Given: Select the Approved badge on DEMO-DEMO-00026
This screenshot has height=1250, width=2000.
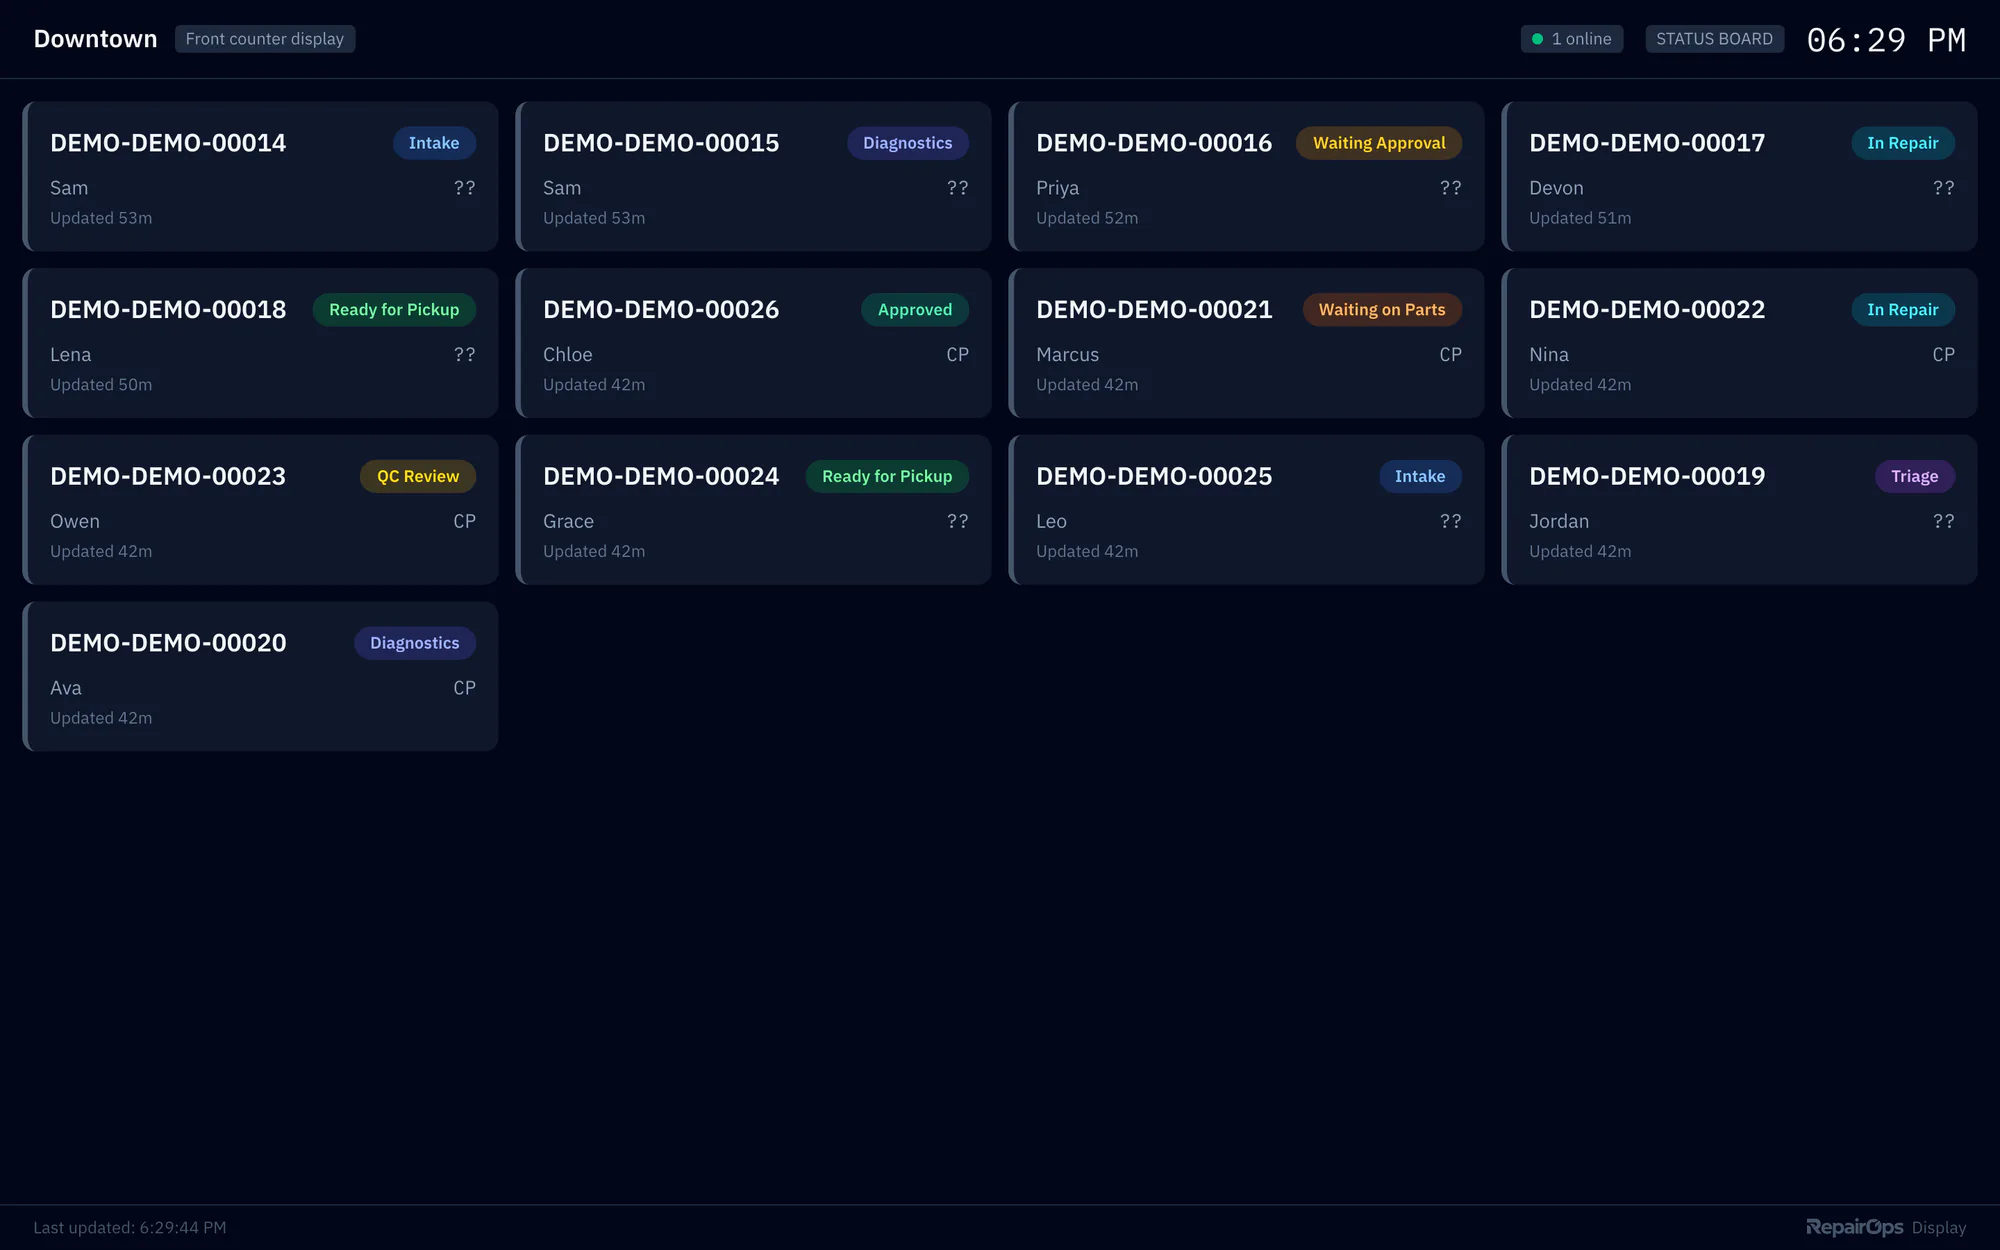Looking at the screenshot, I should point(915,310).
